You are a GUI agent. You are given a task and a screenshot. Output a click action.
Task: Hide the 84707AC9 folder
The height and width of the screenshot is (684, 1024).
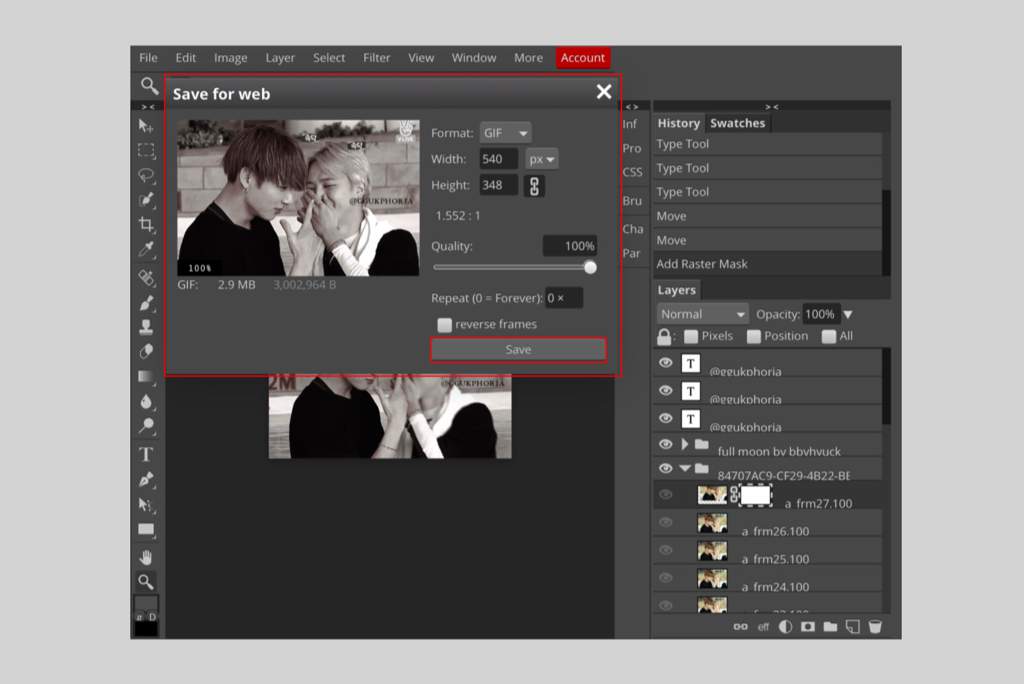click(665, 468)
